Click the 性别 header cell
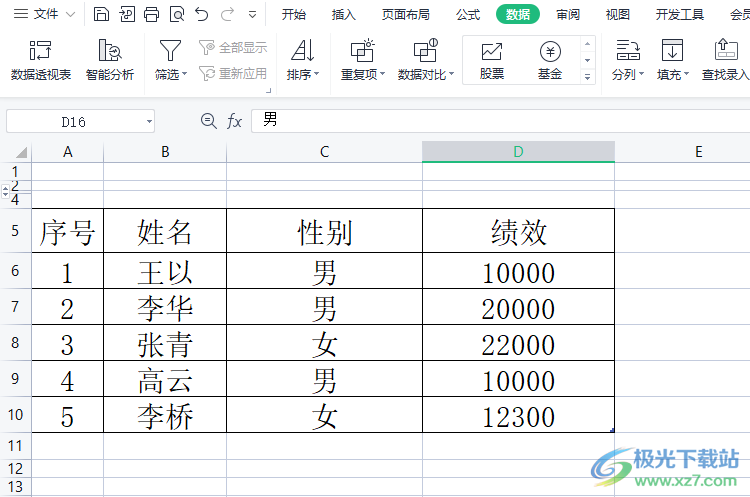750x497 pixels. click(324, 231)
